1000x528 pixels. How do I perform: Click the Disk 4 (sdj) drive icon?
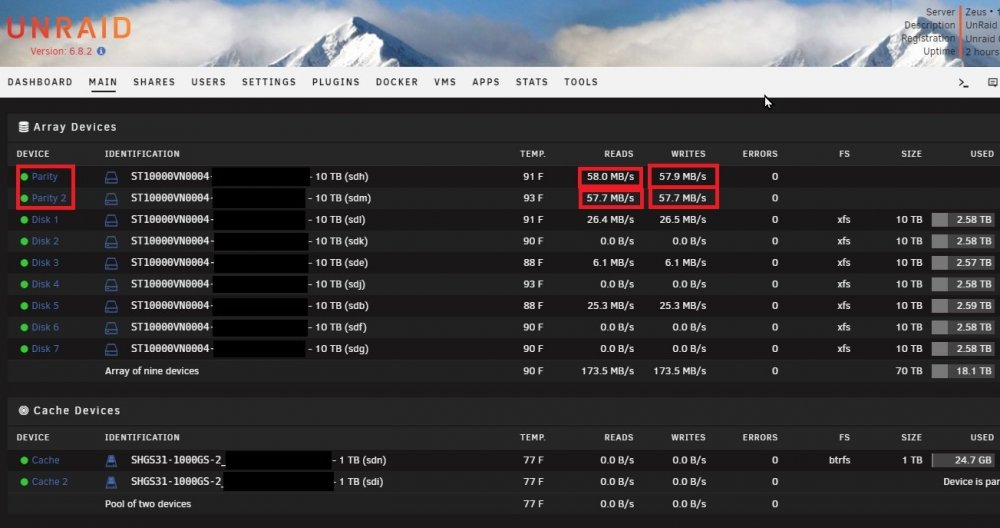(x=112, y=284)
